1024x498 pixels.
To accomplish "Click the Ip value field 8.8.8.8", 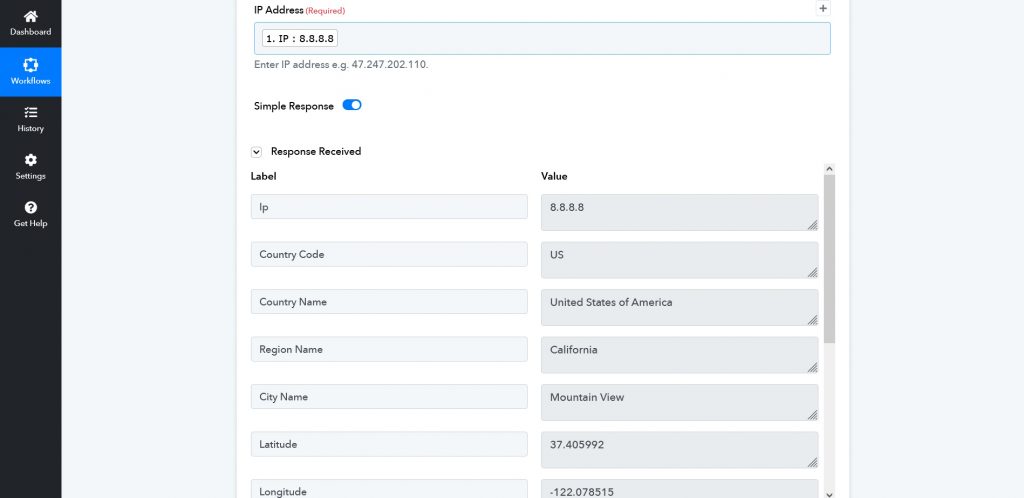I will (678, 211).
